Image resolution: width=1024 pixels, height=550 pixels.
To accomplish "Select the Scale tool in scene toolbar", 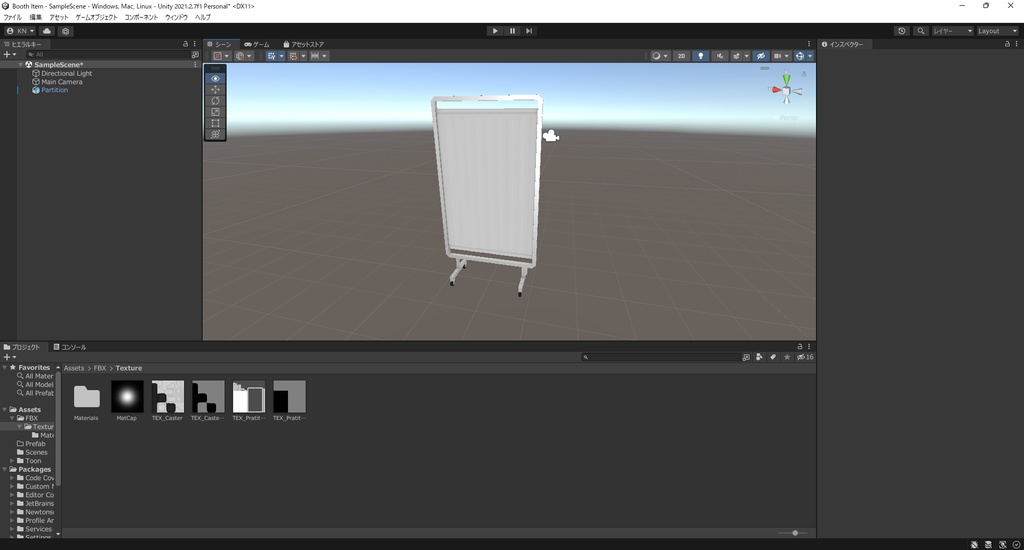I will tap(215, 112).
